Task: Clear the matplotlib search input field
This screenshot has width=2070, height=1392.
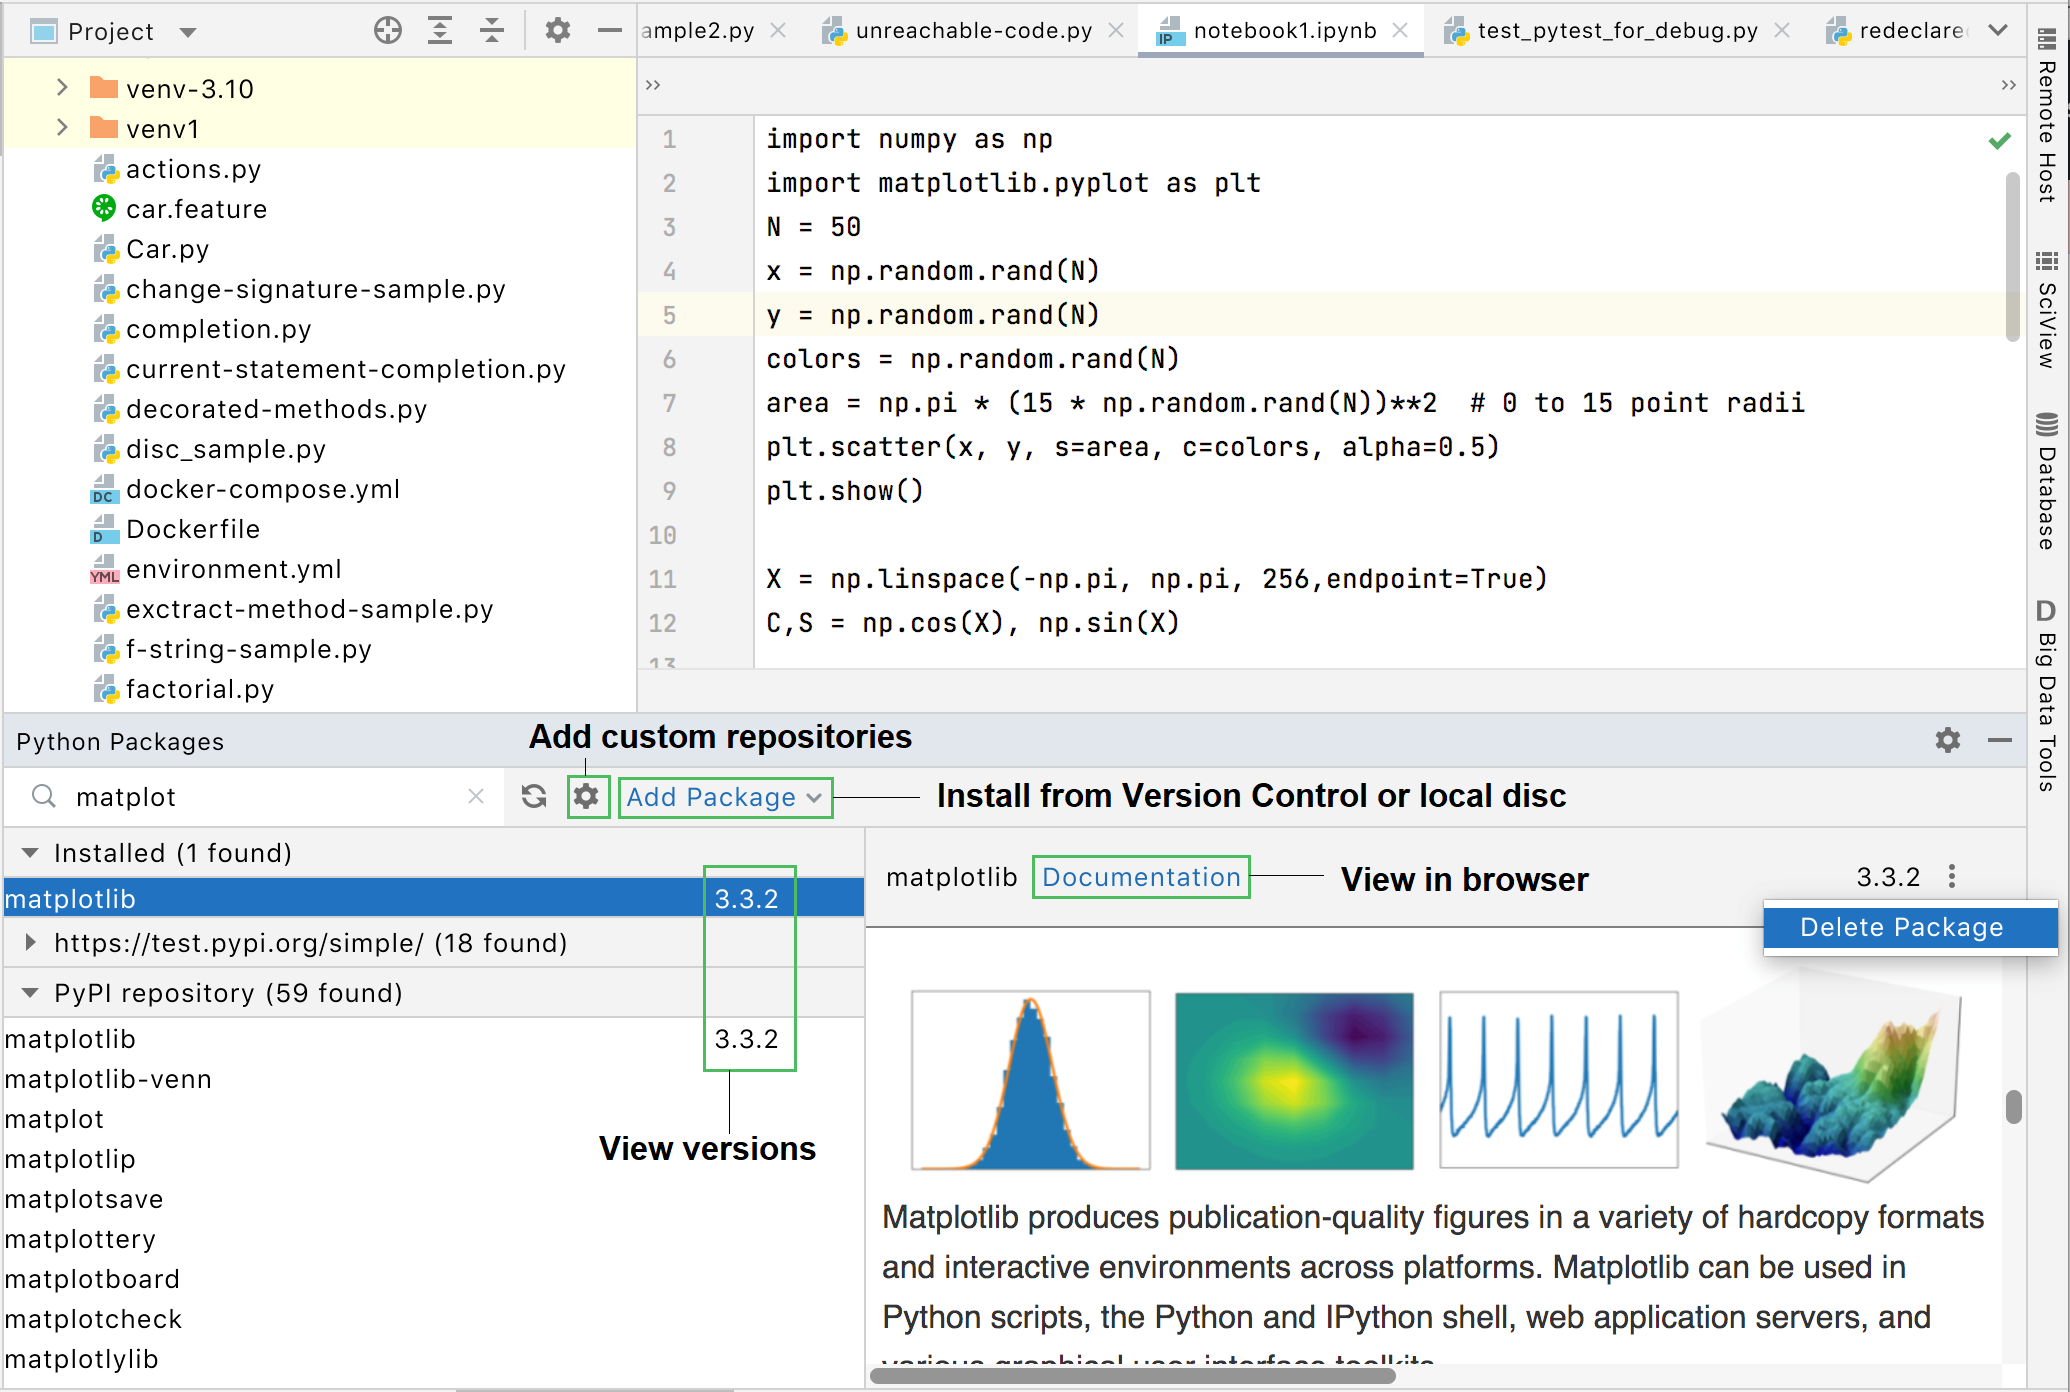Action: (478, 795)
